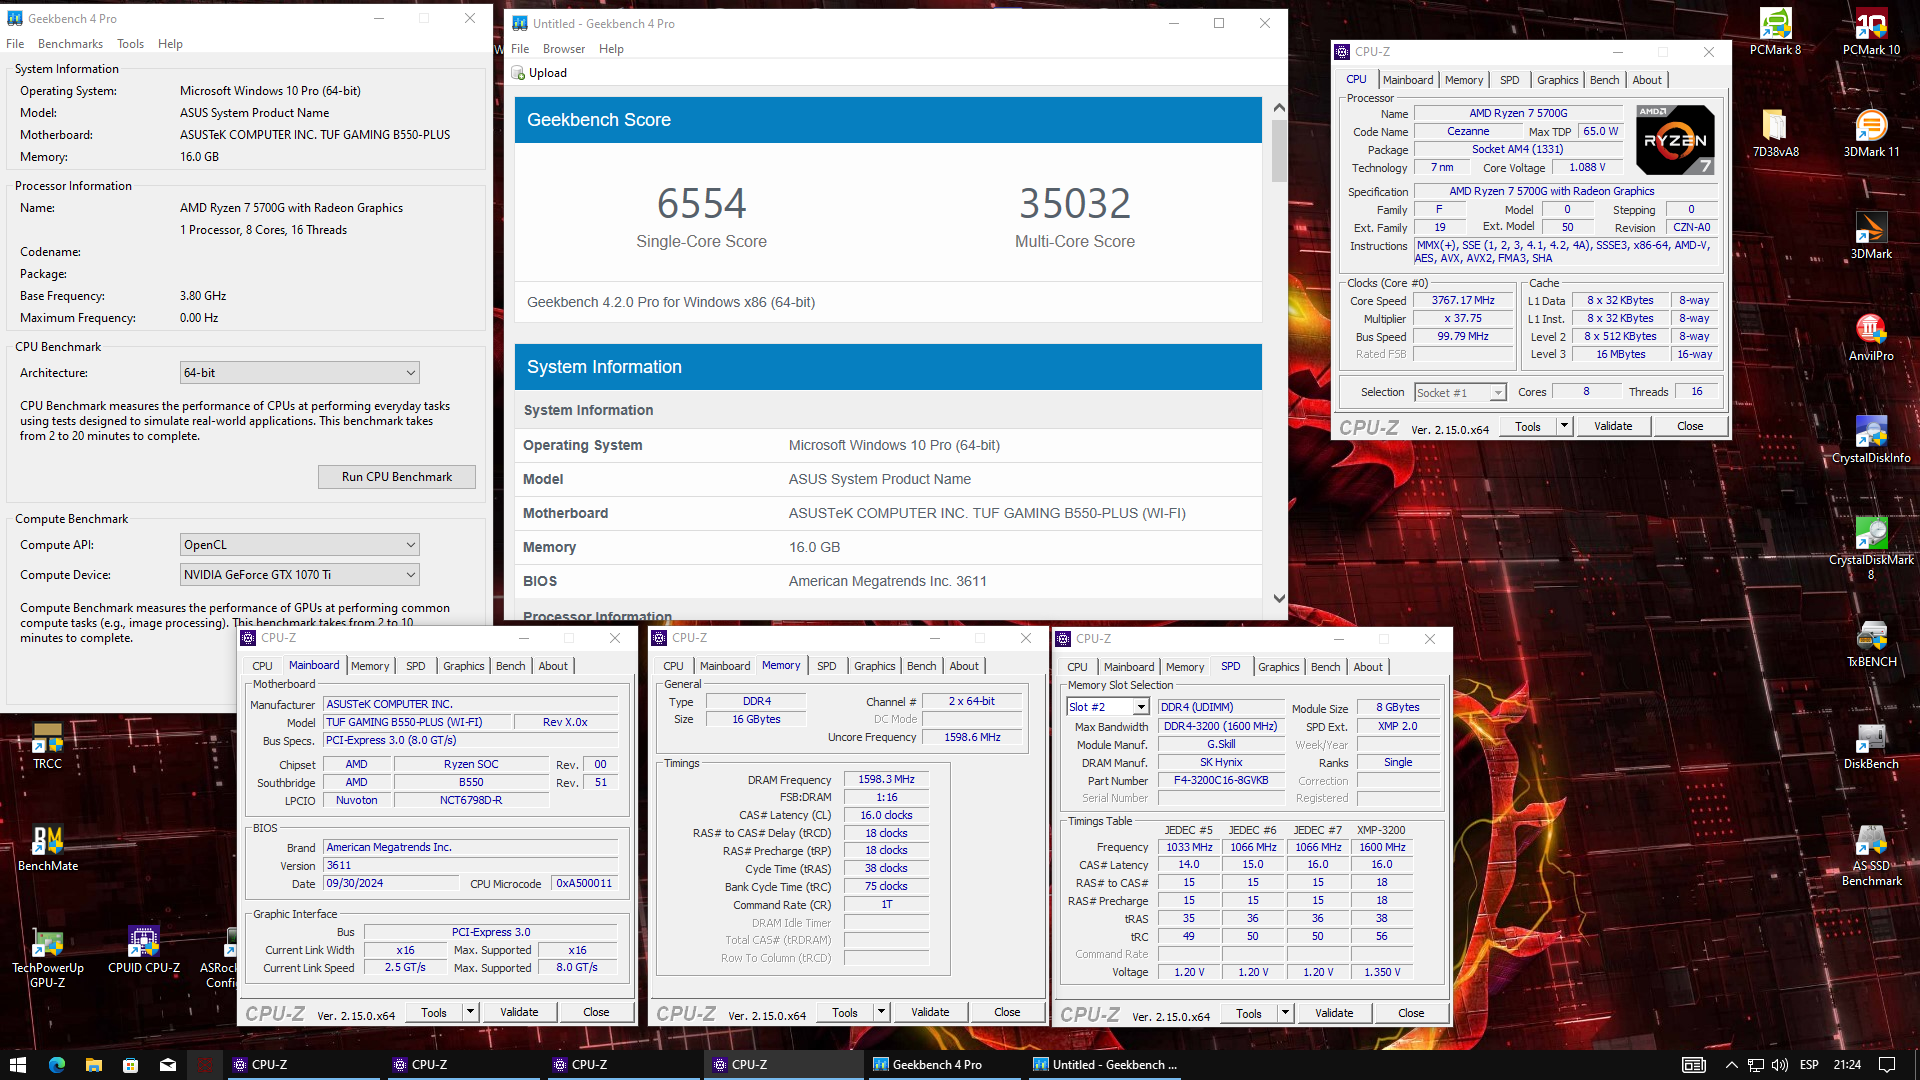Open the AS SSD Benchmark icon
The height and width of the screenshot is (1080, 1920).
pos(1871,854)
